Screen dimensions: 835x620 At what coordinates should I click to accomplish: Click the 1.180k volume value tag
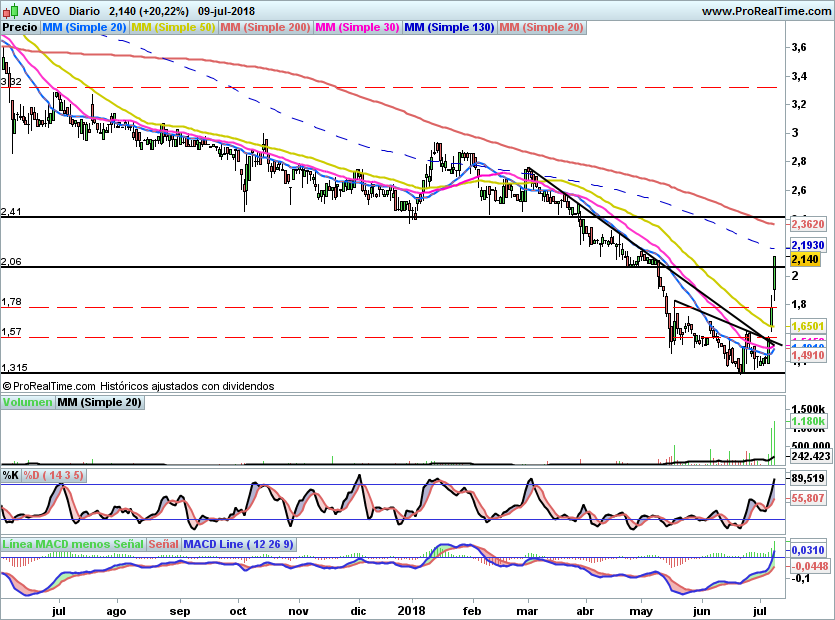806,423
